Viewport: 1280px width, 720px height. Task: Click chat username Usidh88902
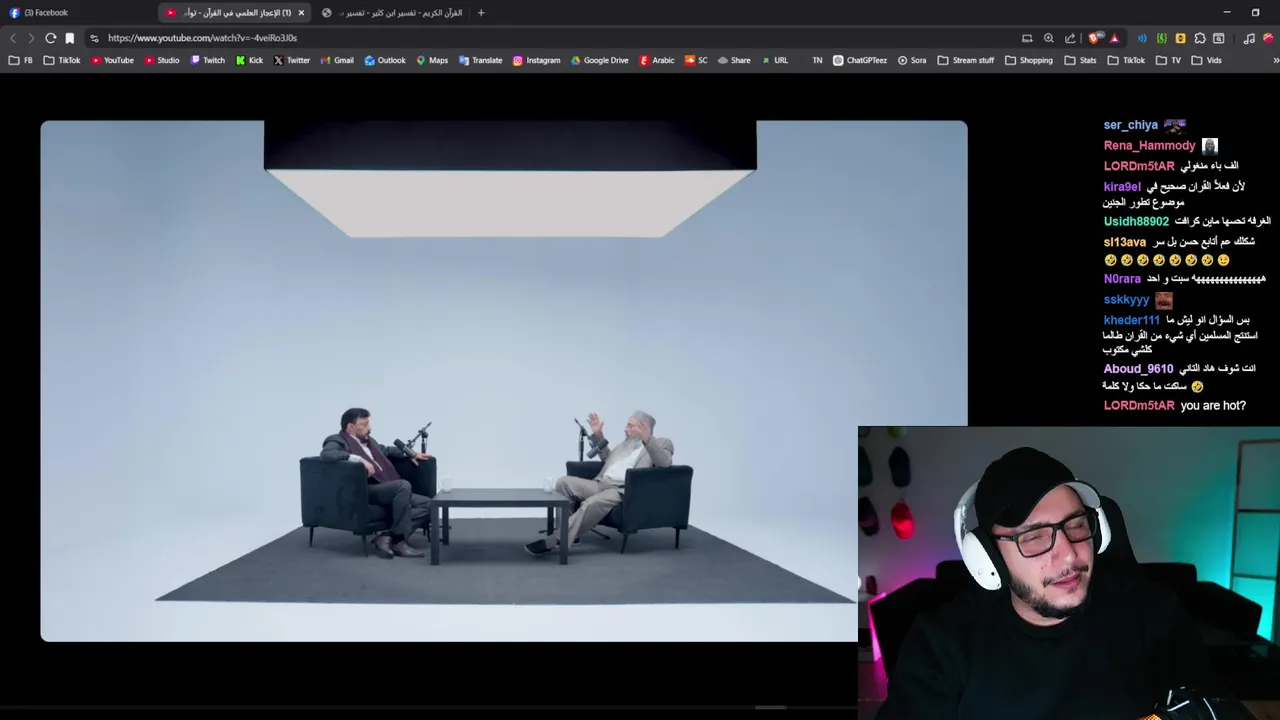[x=1136, y=222]
